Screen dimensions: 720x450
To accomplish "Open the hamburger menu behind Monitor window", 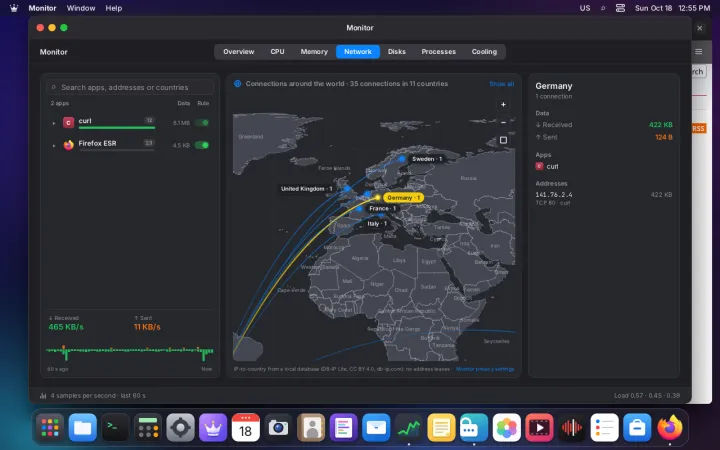I will (698, 52).
